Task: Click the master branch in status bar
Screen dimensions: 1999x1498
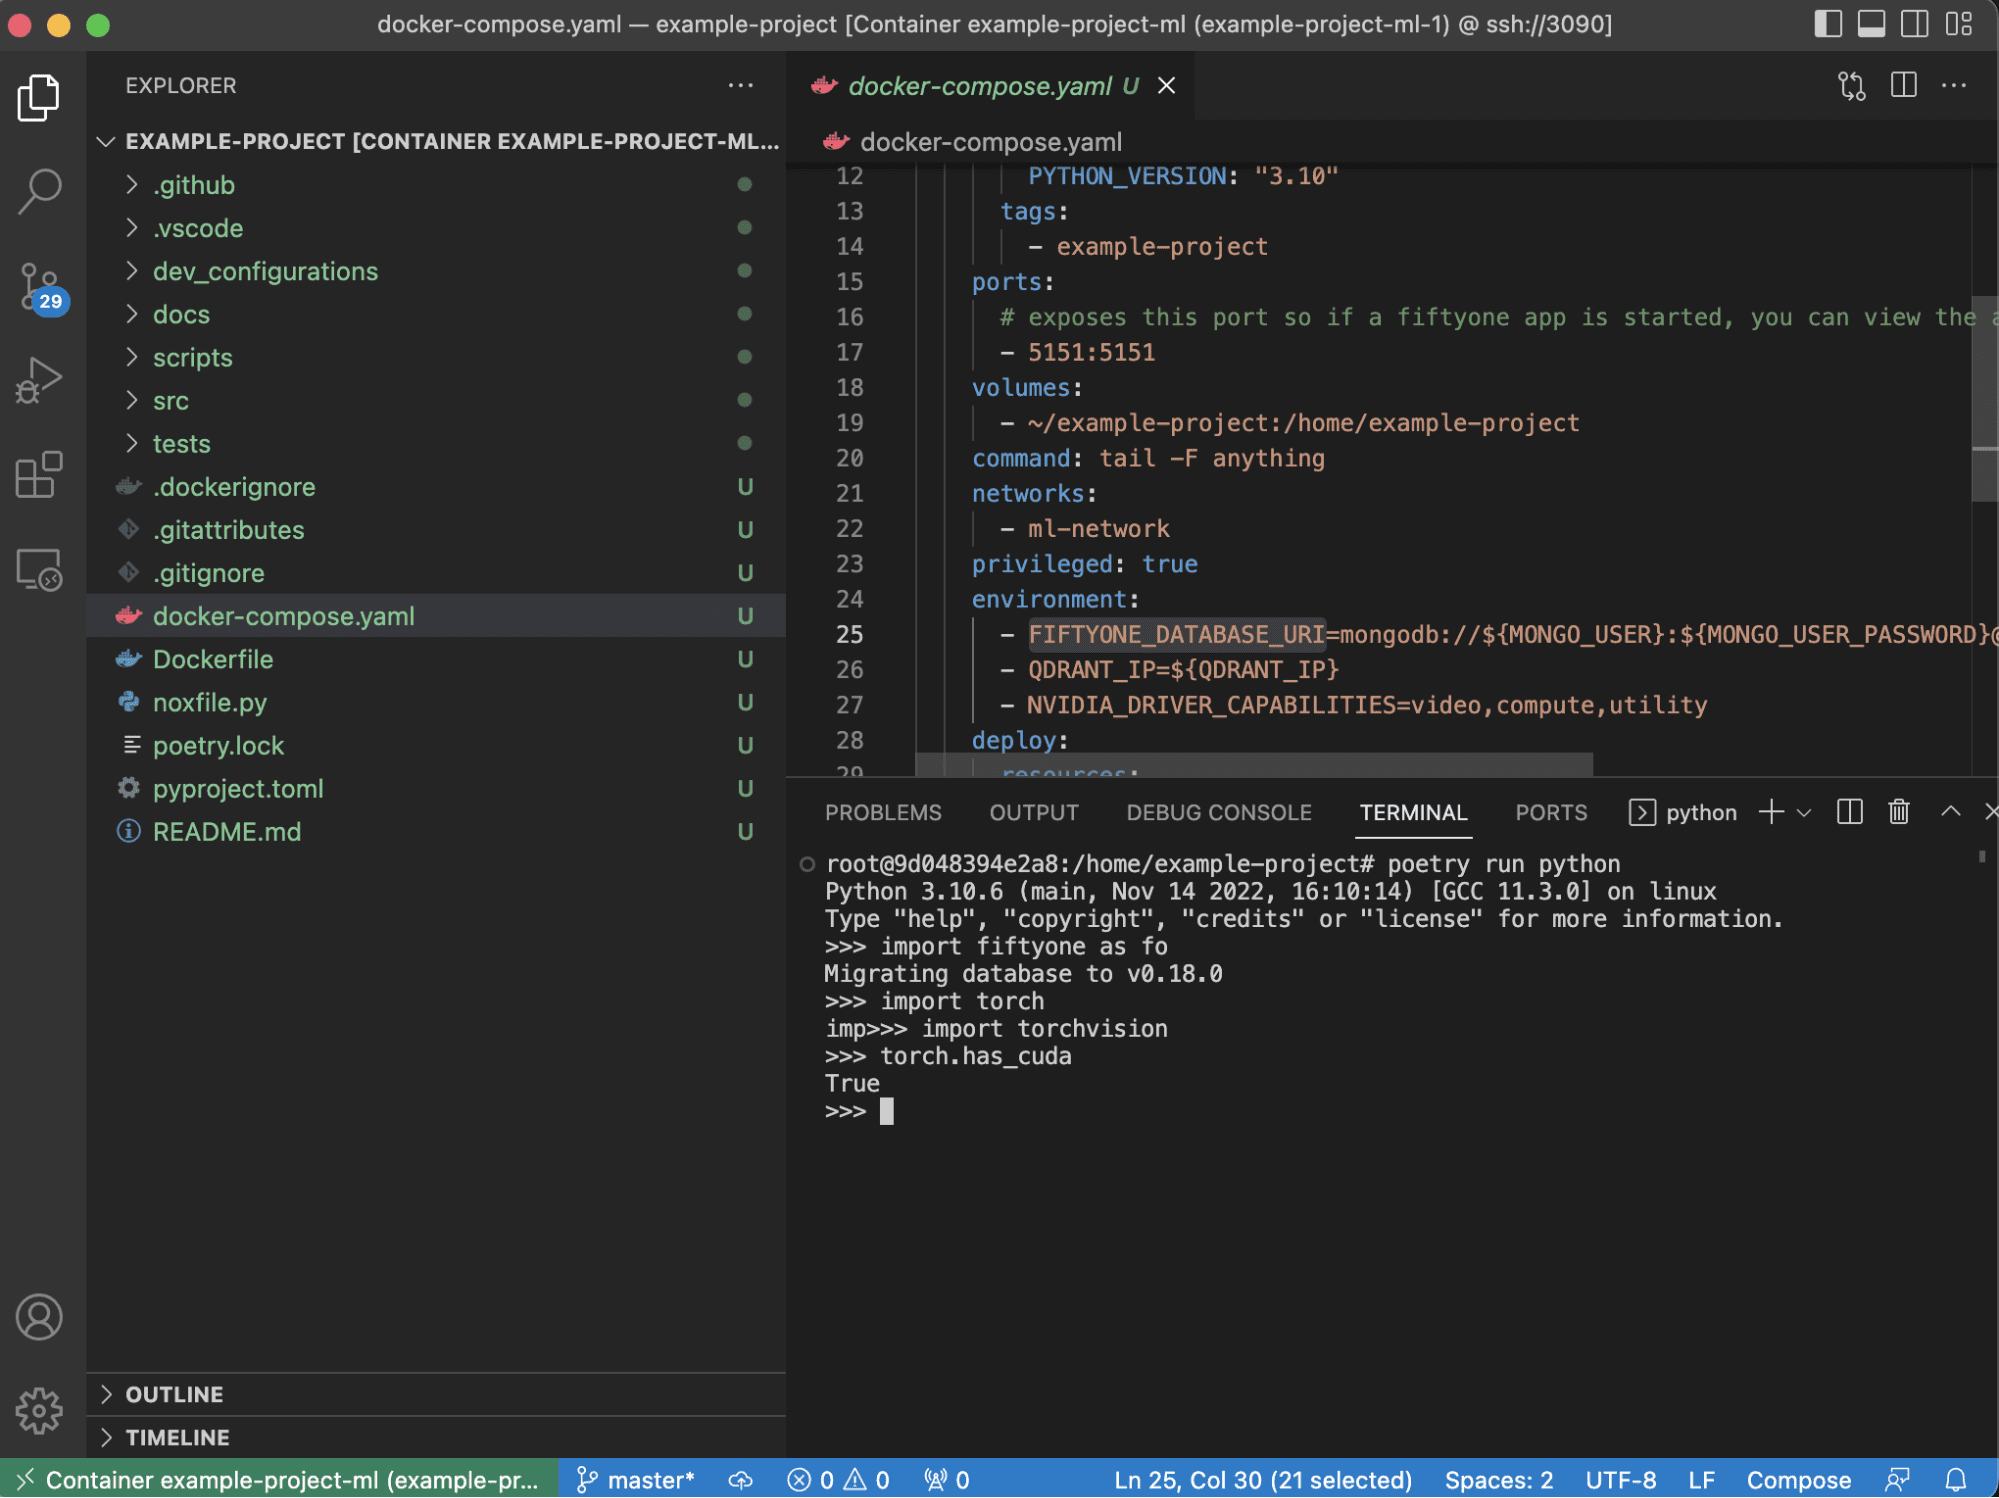Action: point(636,1480)
